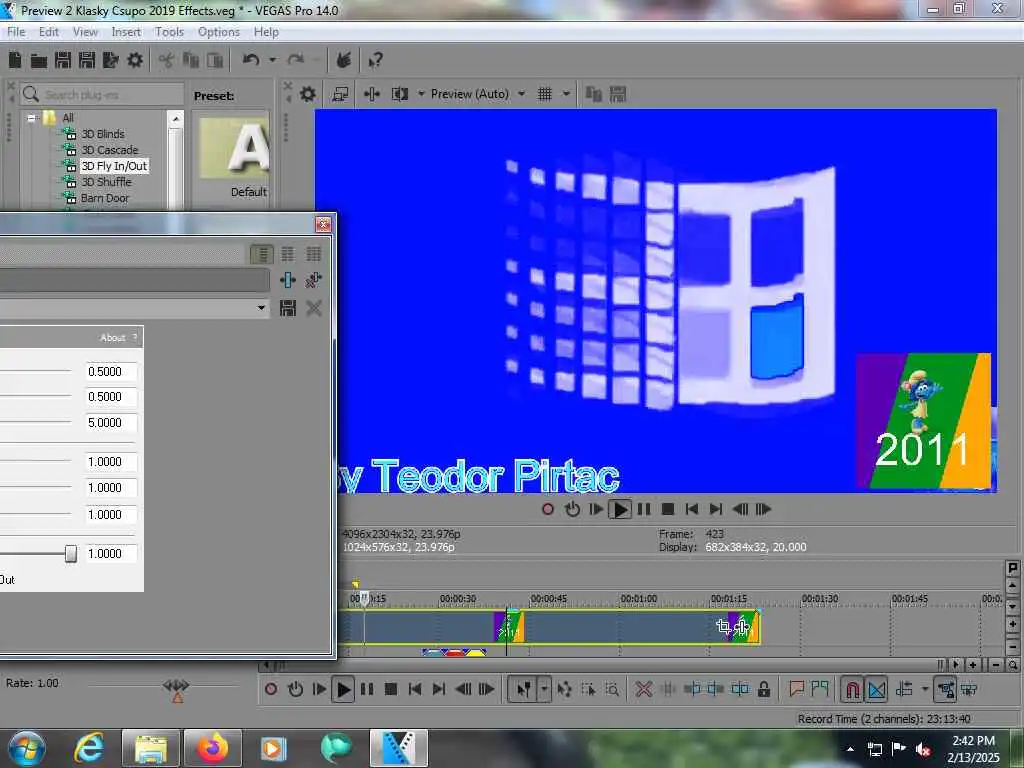Create a new project from the toolbar
1024x768 pixels.
(15, 61)
